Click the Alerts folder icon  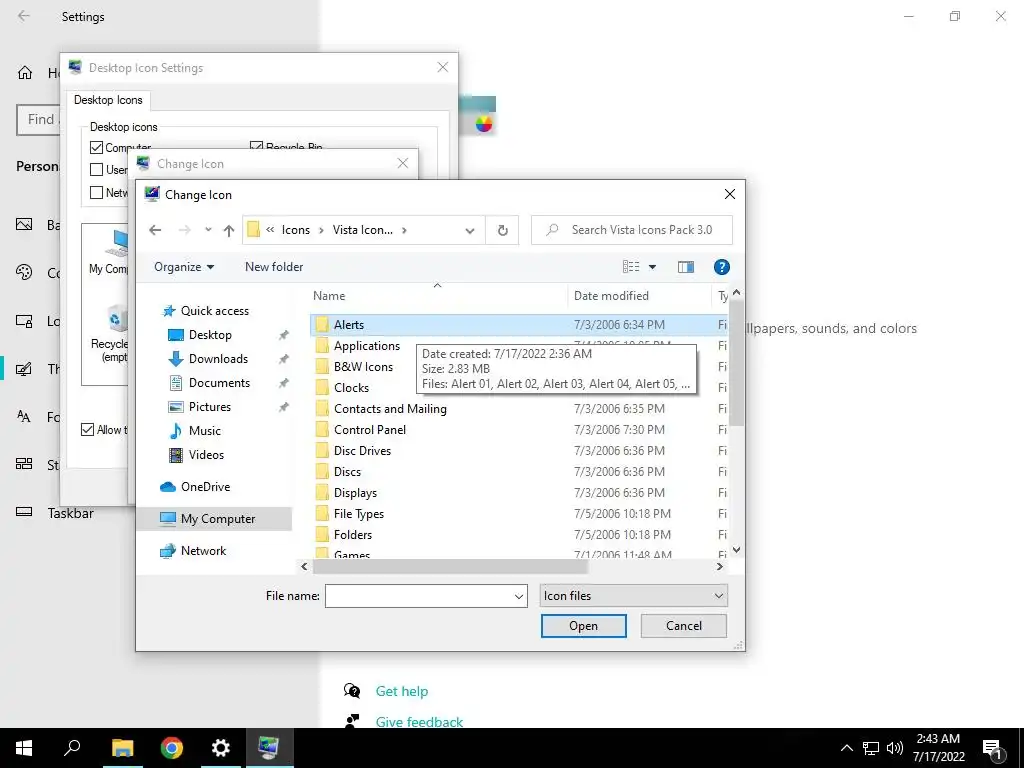pyautogui.click(x=322, y=325)
